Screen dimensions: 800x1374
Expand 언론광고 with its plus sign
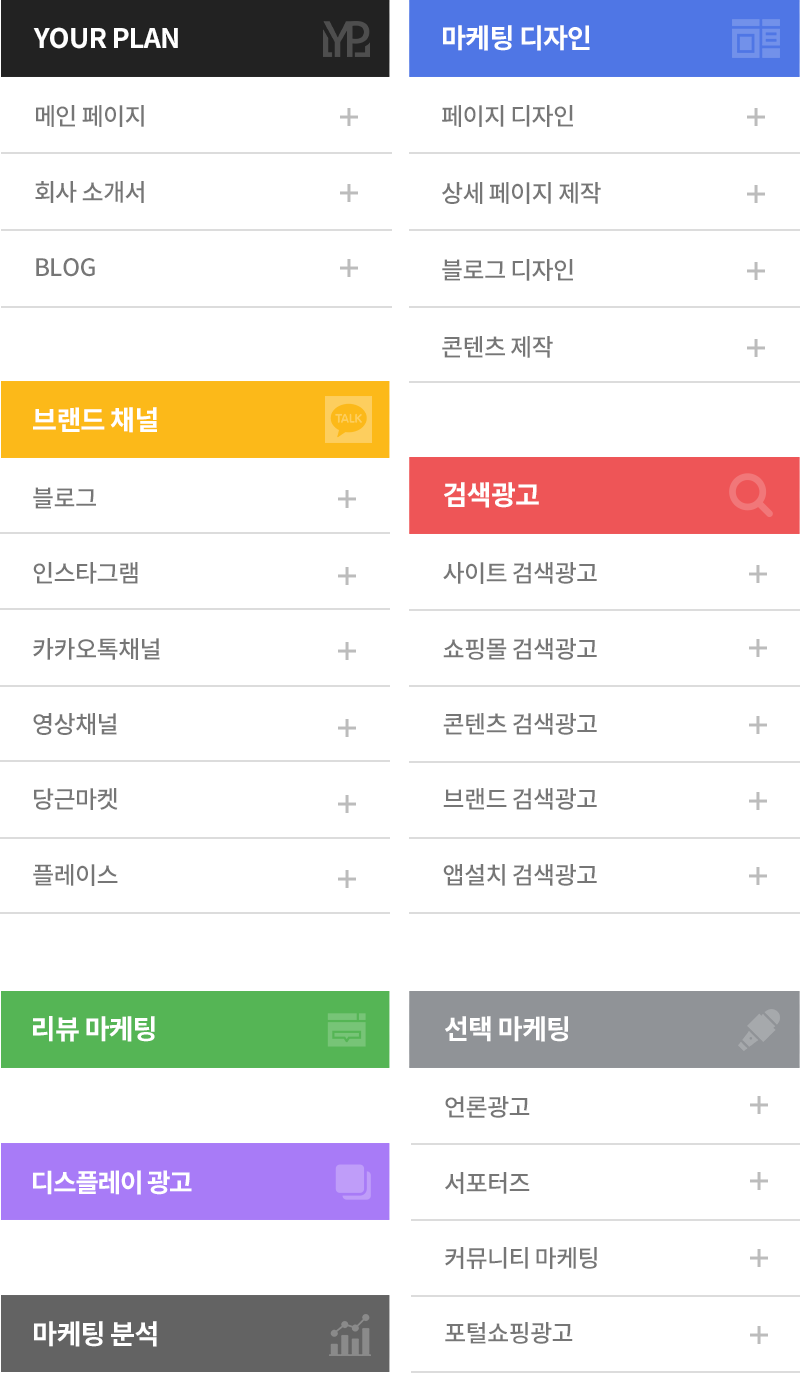click(x=758, y=1105)
